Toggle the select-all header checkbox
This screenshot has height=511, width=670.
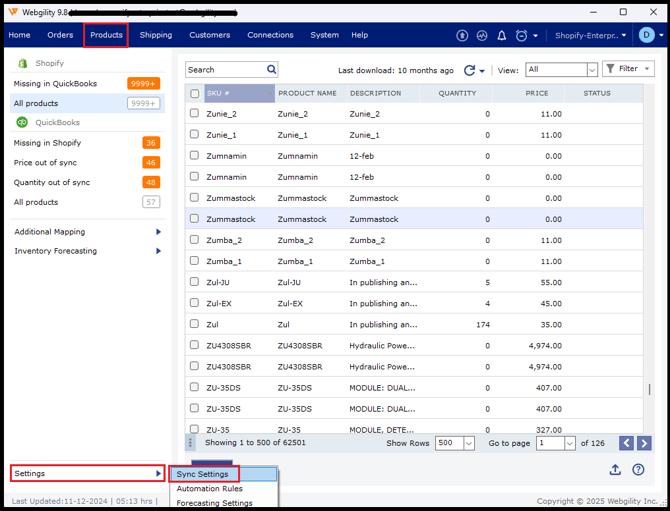[194, 93]
